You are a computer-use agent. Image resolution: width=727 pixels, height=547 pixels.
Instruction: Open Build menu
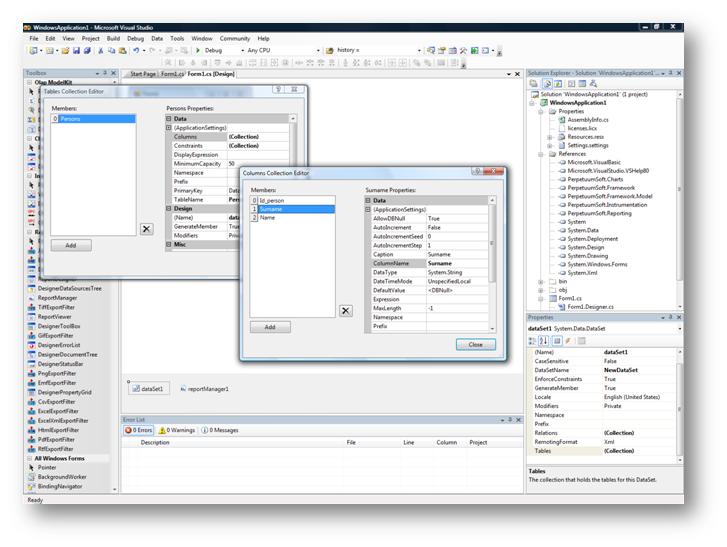tap(113, 38)
